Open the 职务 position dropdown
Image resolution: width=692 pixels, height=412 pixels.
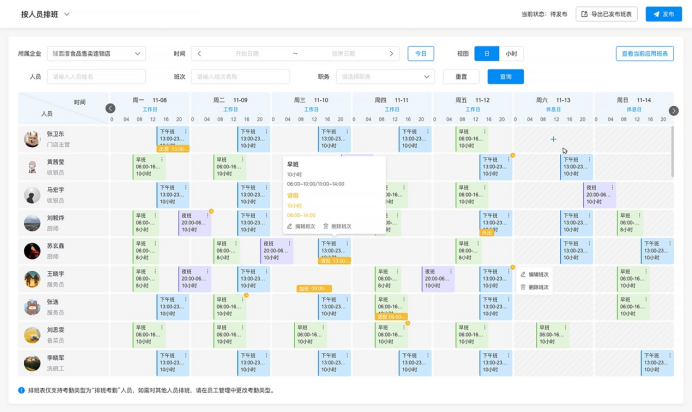pos(385,77)
